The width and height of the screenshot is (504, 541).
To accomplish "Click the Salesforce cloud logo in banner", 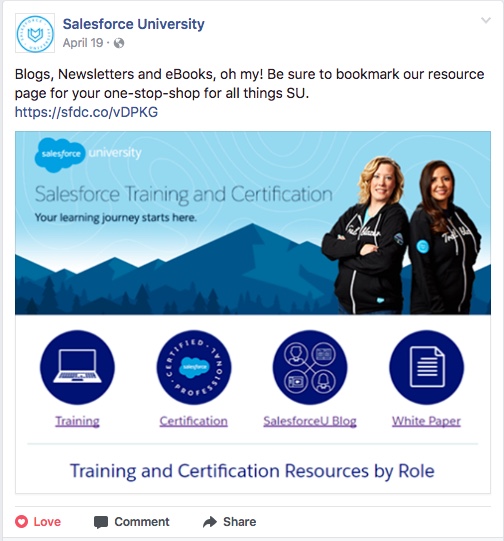I will pyautogui.click(x=60, y=155).
